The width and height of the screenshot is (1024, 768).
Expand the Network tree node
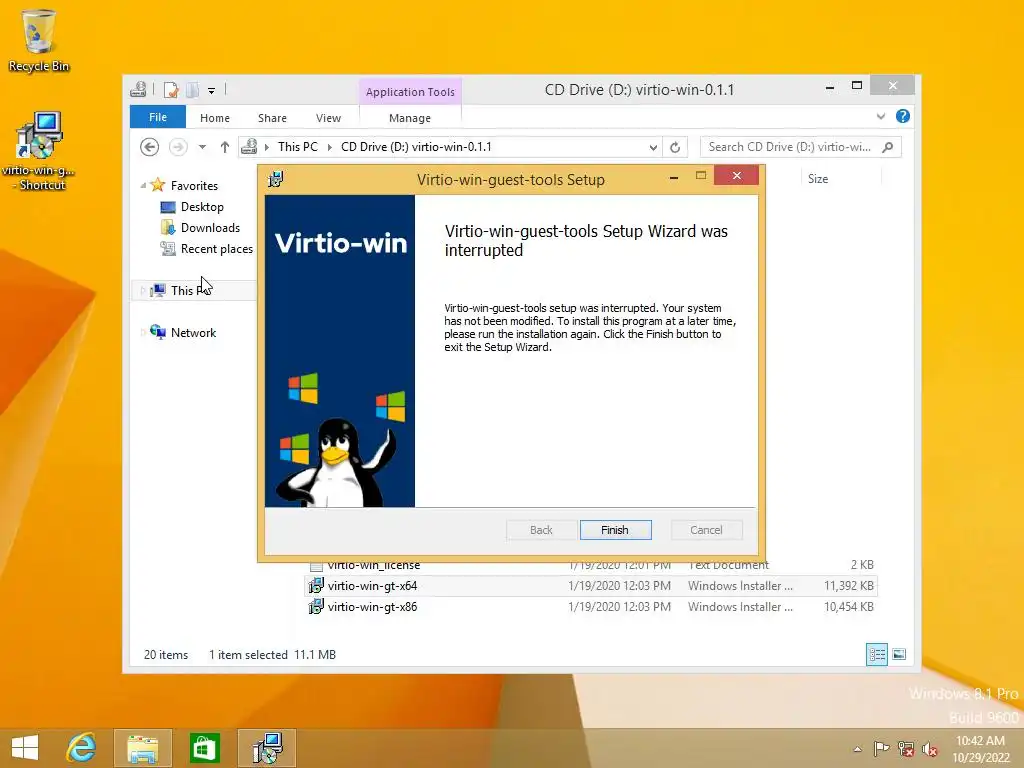143,332
